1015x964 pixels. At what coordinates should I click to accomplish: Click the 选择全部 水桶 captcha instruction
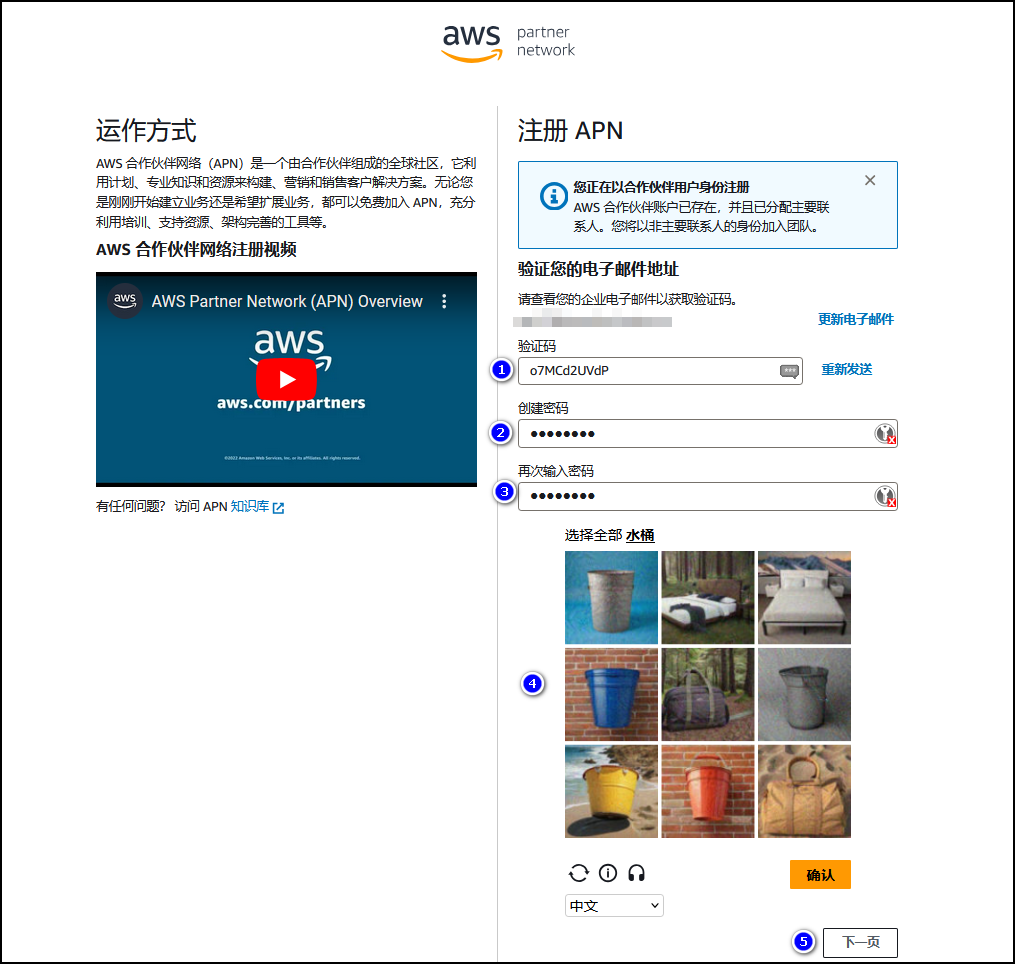click(610, 535)
